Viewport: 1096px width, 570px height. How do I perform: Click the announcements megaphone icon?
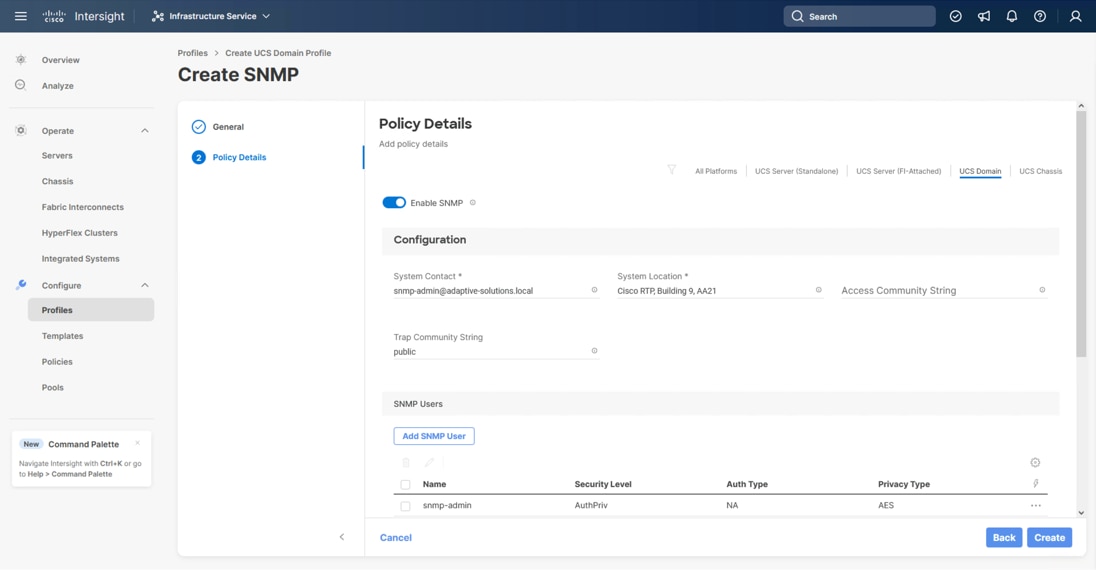[984, 16]
